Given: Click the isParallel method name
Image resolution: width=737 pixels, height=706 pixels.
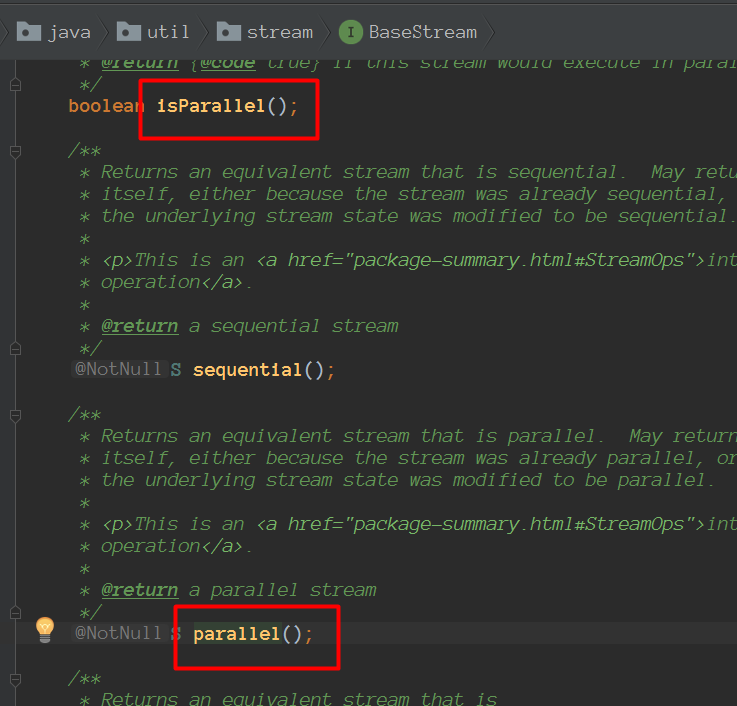Looking at the screenshot, I should (211, 106).
